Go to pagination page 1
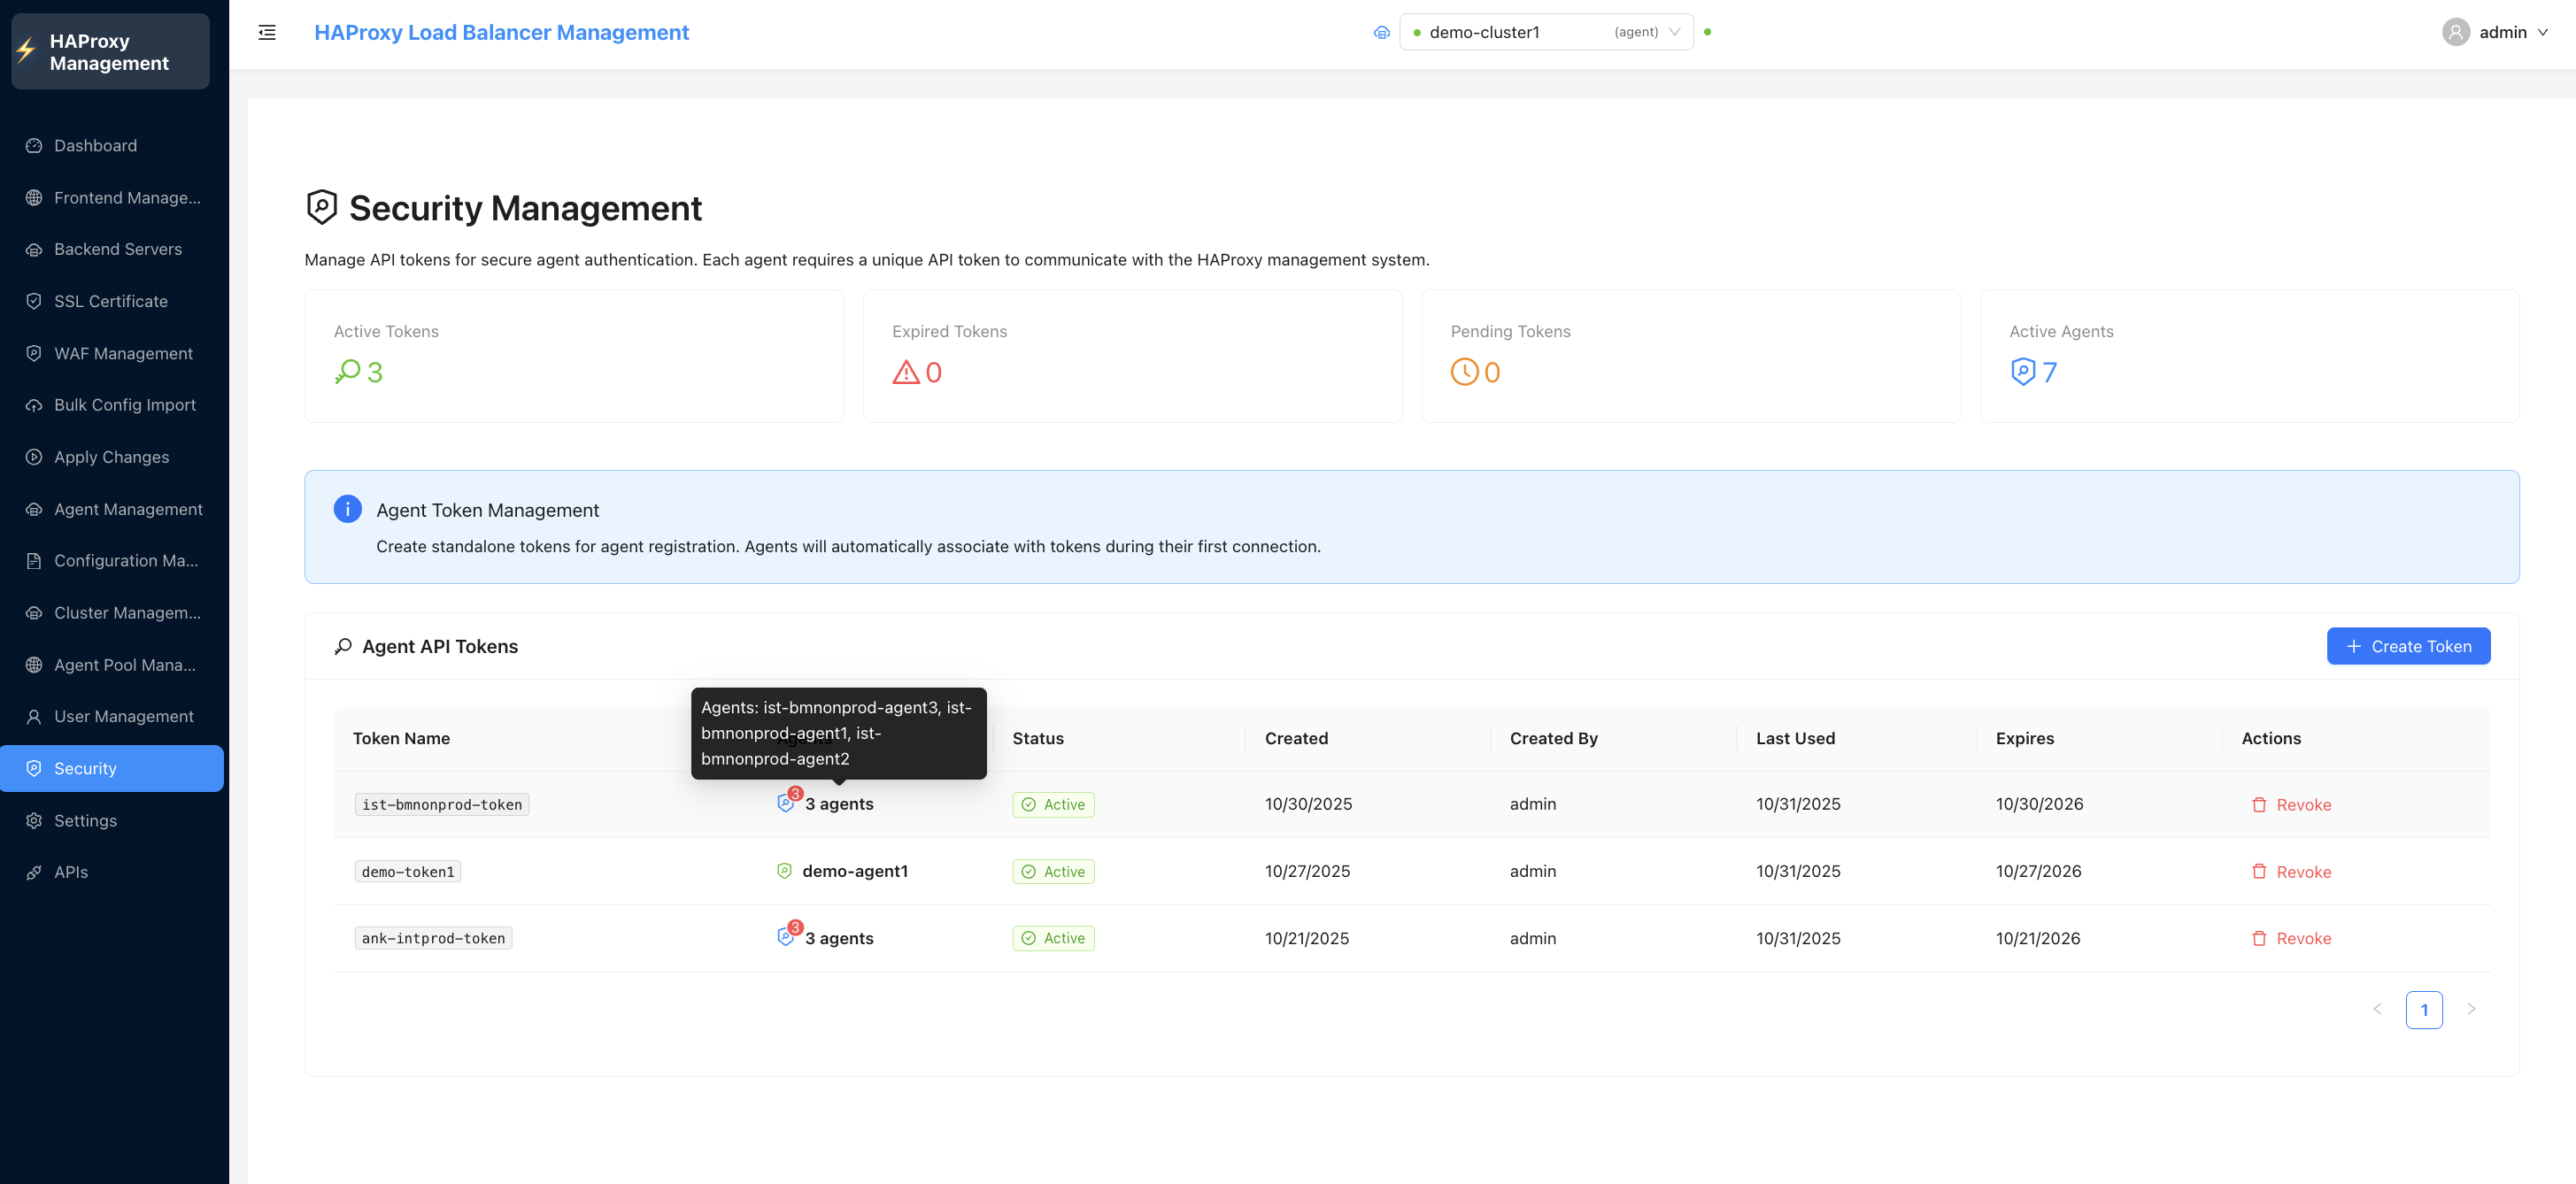Screen dimensions: 2576x1184 [x=2424, y=1010]
